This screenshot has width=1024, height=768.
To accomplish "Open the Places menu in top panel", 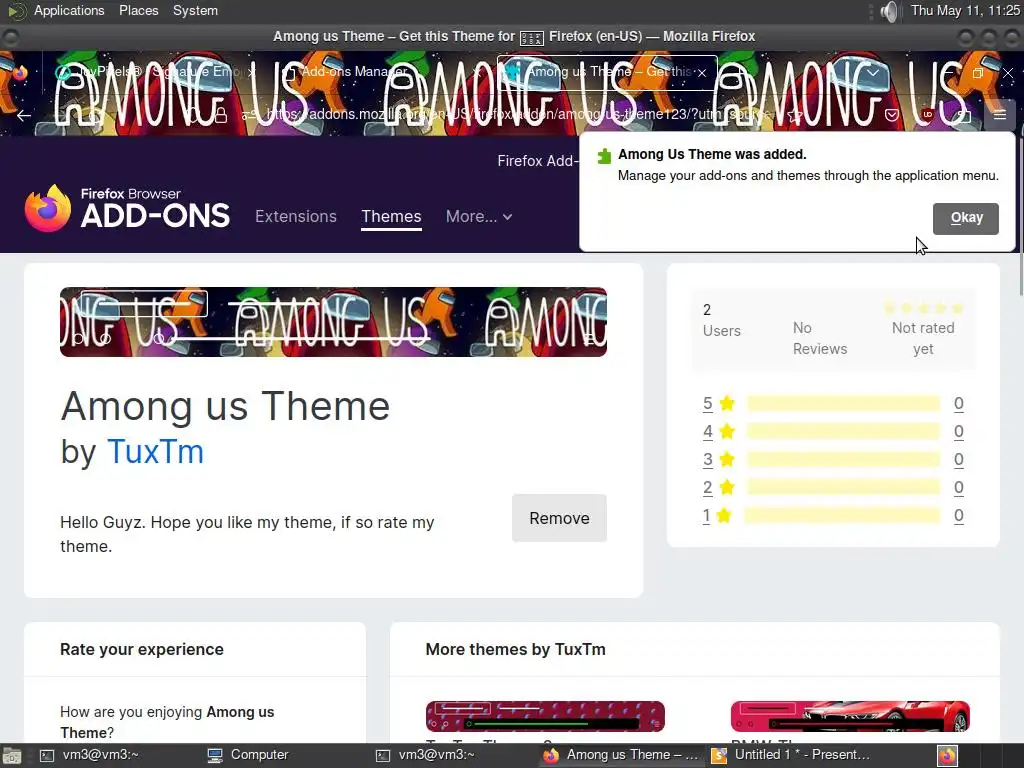I will [x=138, y=10].
